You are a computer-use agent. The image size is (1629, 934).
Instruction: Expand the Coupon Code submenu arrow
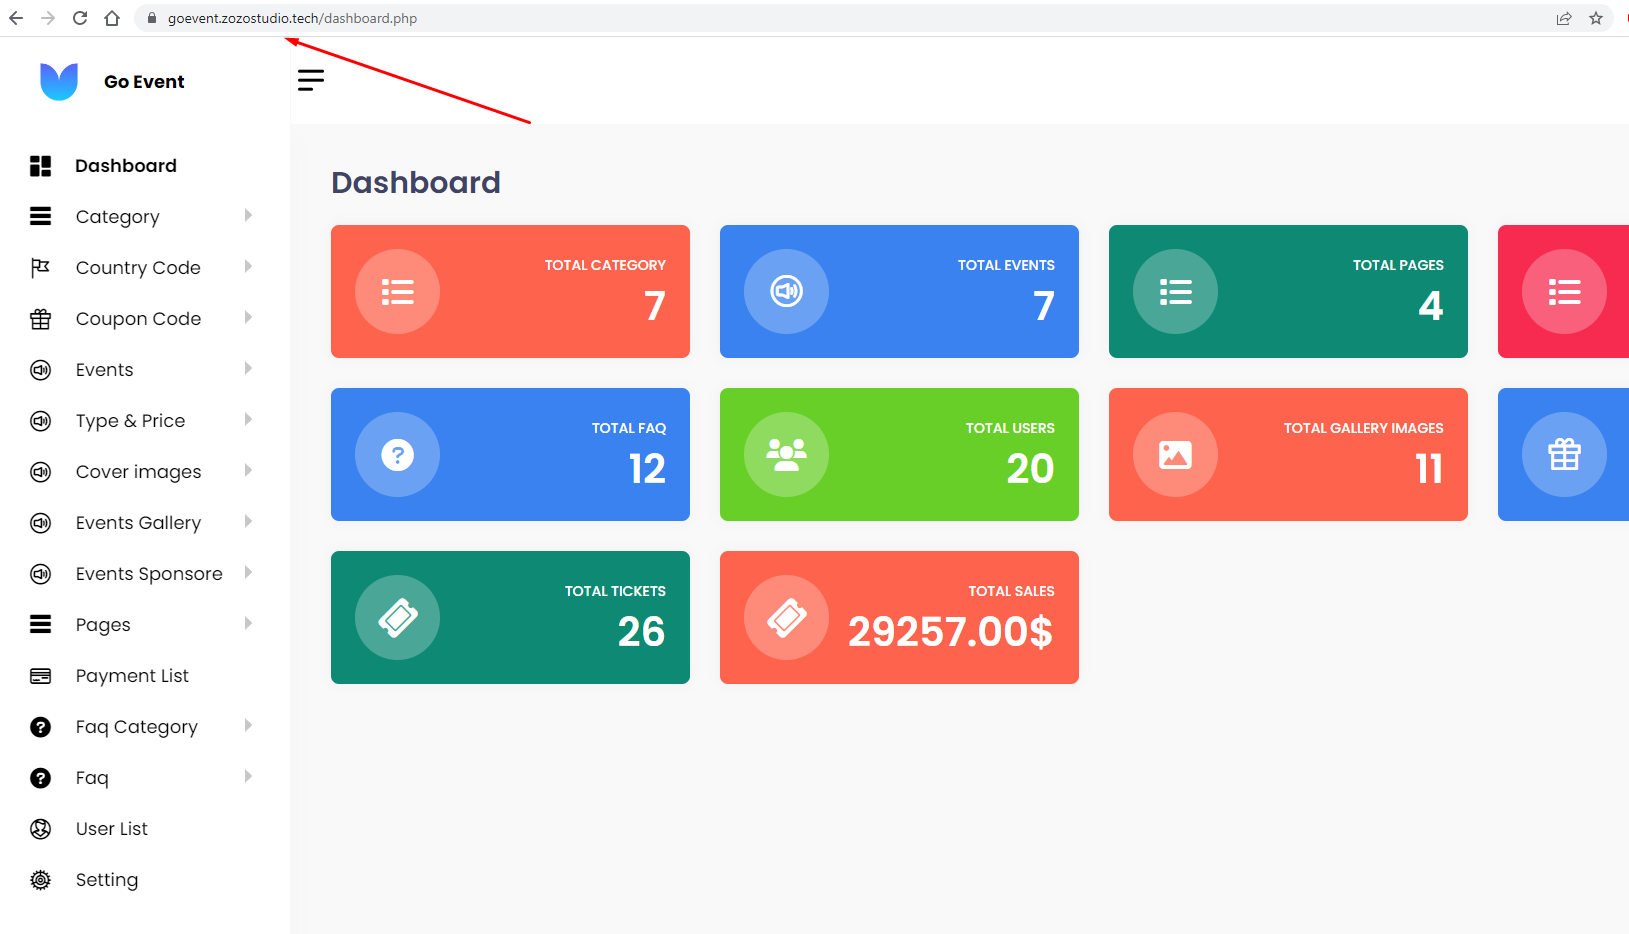click(248, 318)
